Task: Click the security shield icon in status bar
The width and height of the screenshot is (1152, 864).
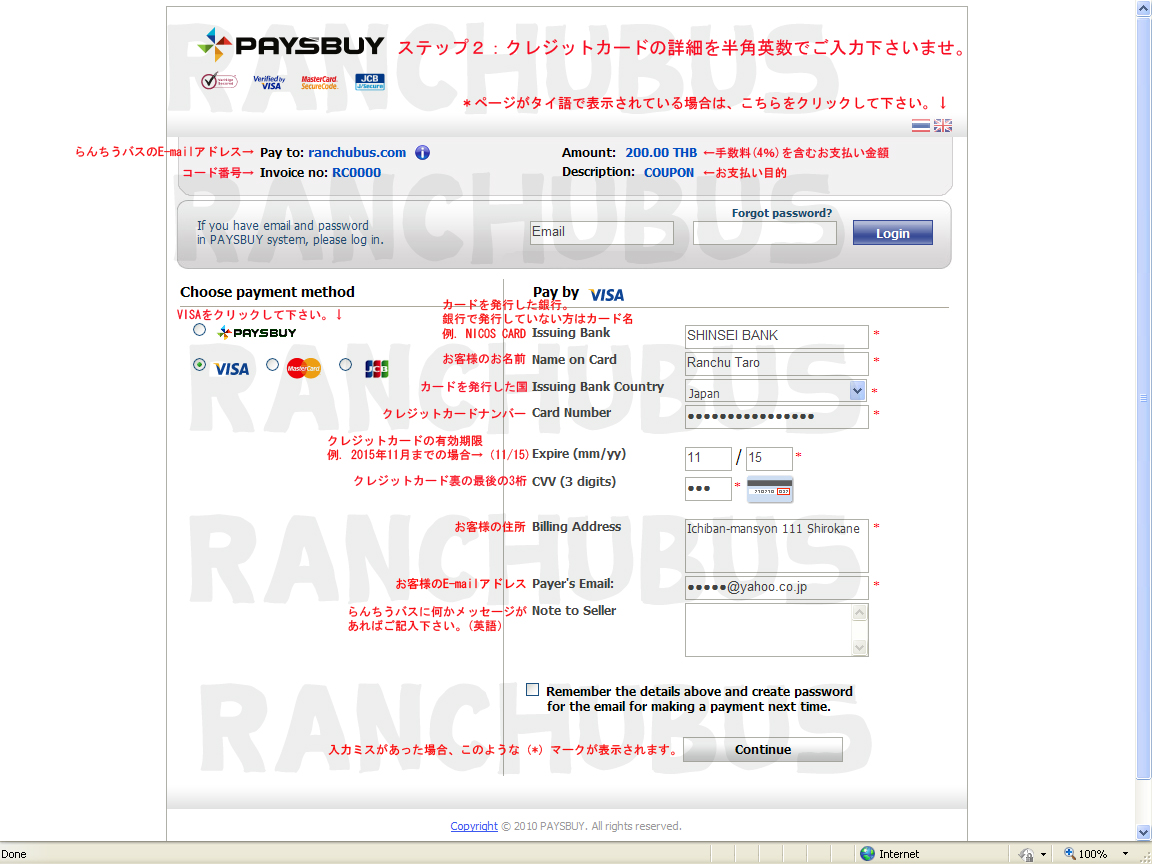Action: click(x=1026, y=854)
